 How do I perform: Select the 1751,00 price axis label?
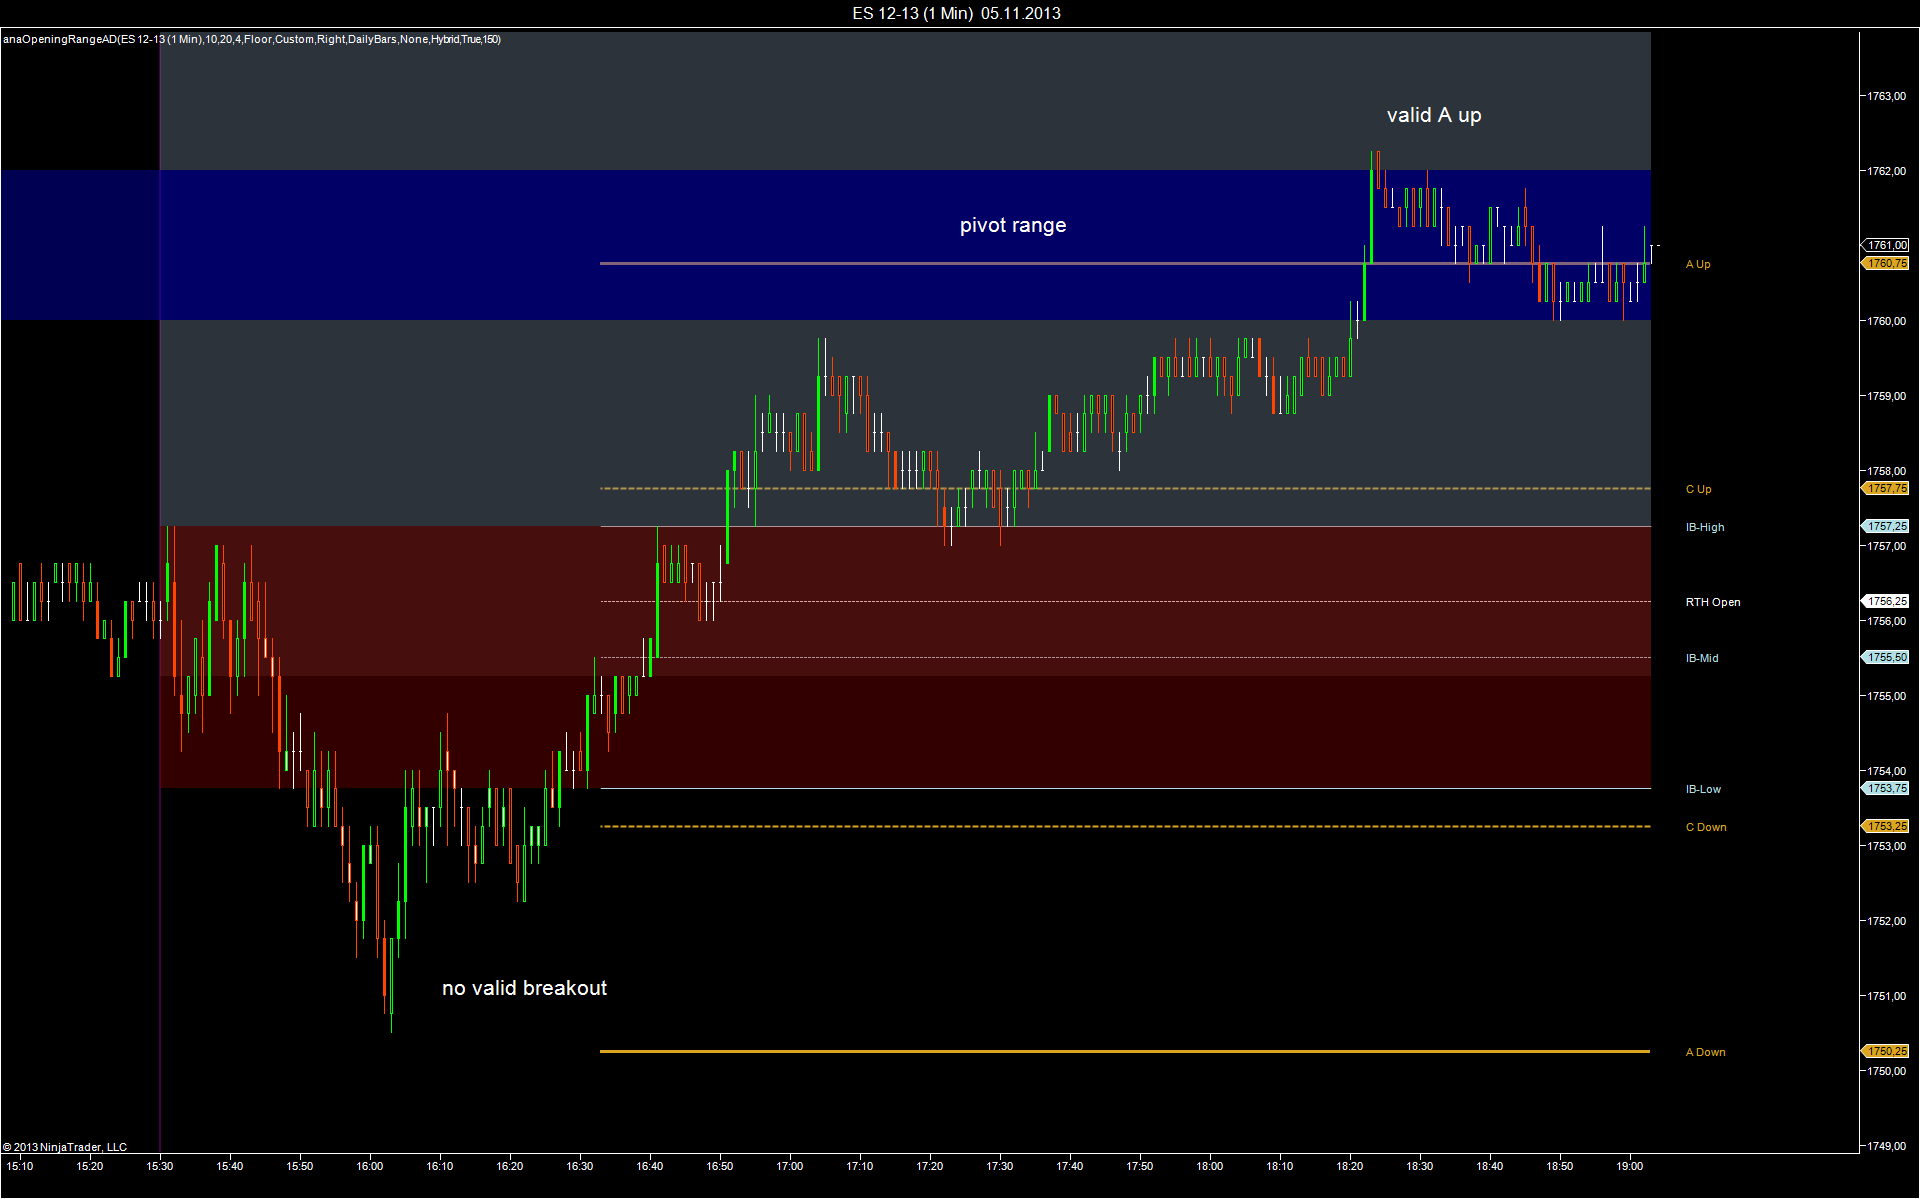[x=1886, y=996]
